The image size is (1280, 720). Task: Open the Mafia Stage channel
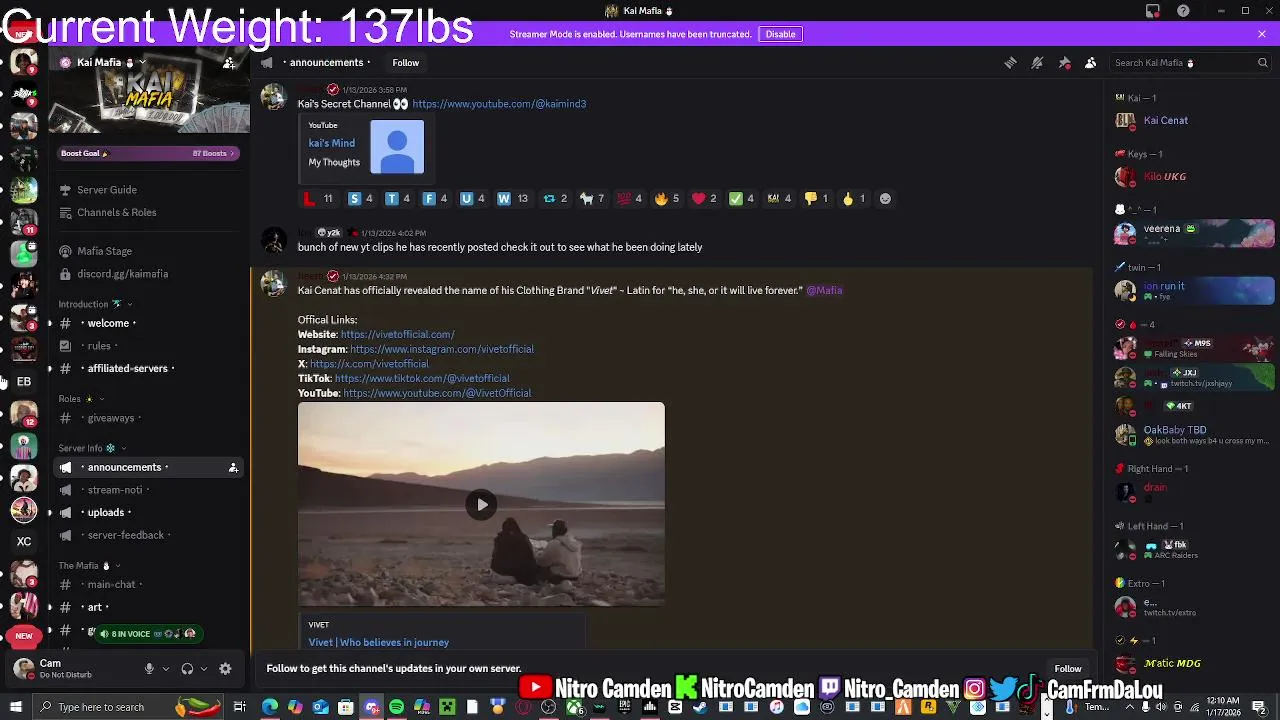pyautogui.click(x=104, y=251)
